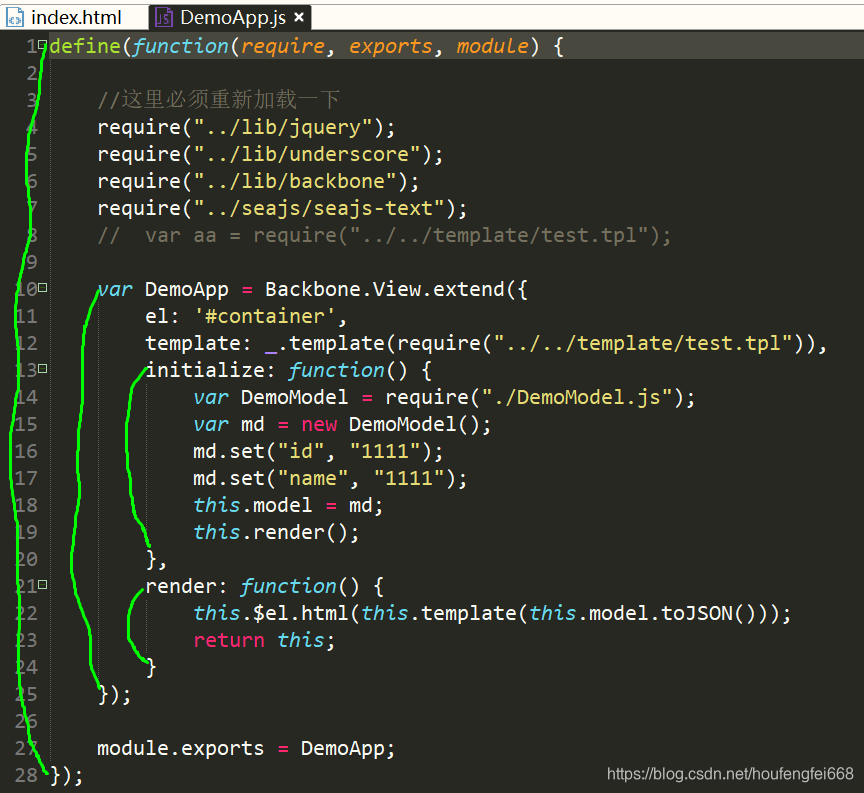
Task: Click line number 12 in the gutter
Action: [26, 343]
